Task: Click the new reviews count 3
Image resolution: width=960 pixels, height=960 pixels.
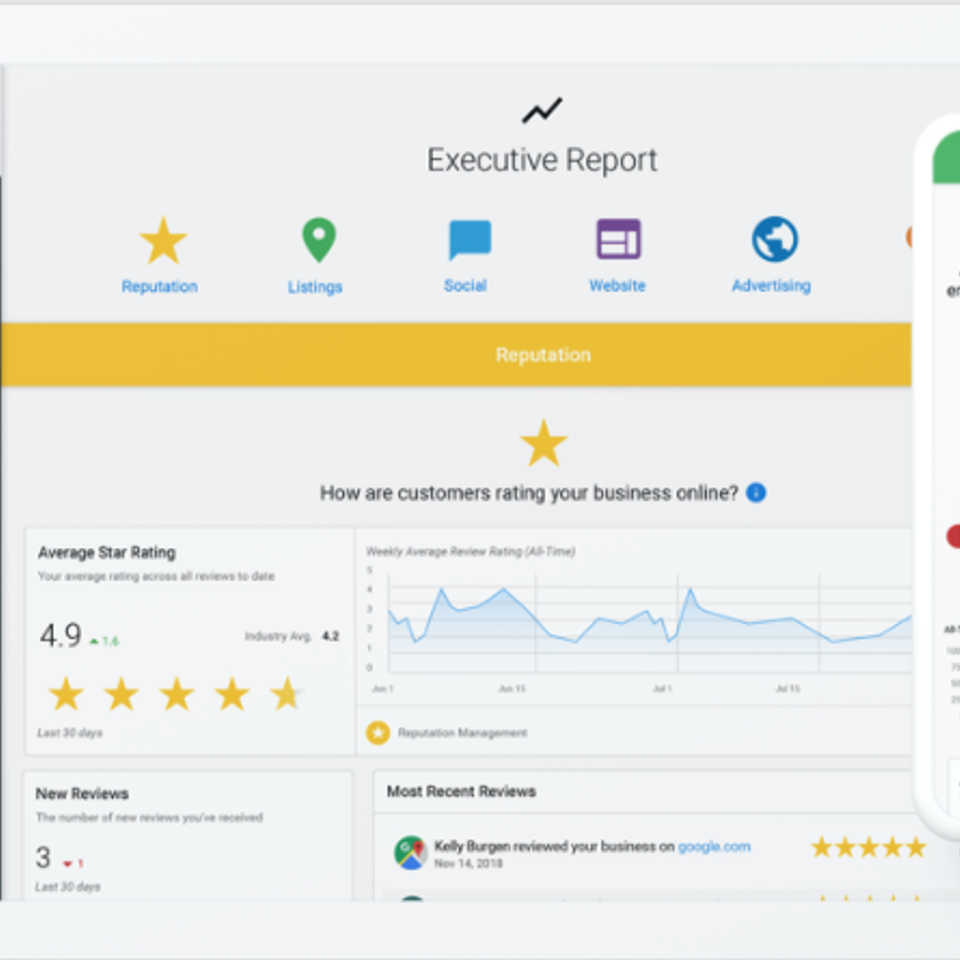Action: coord(43,857)
